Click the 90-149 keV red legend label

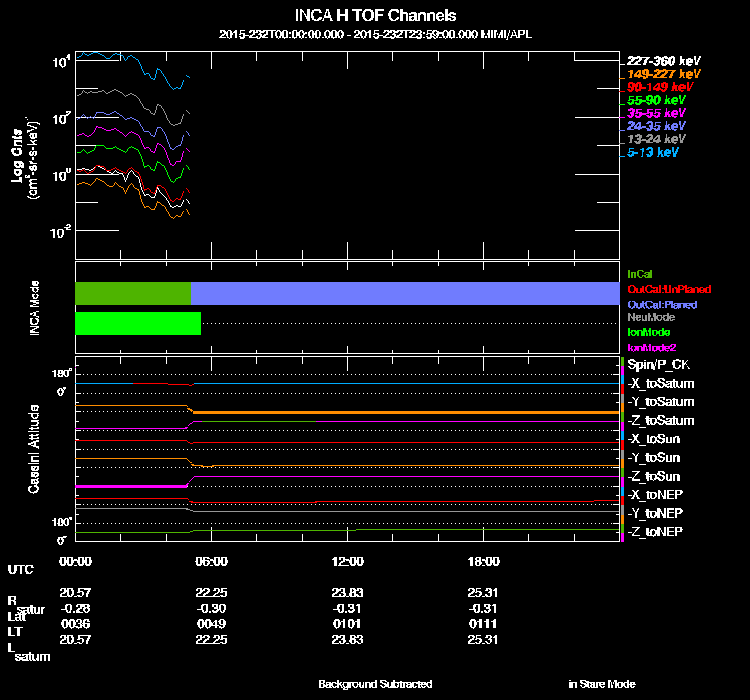click(x=660, y=87)
